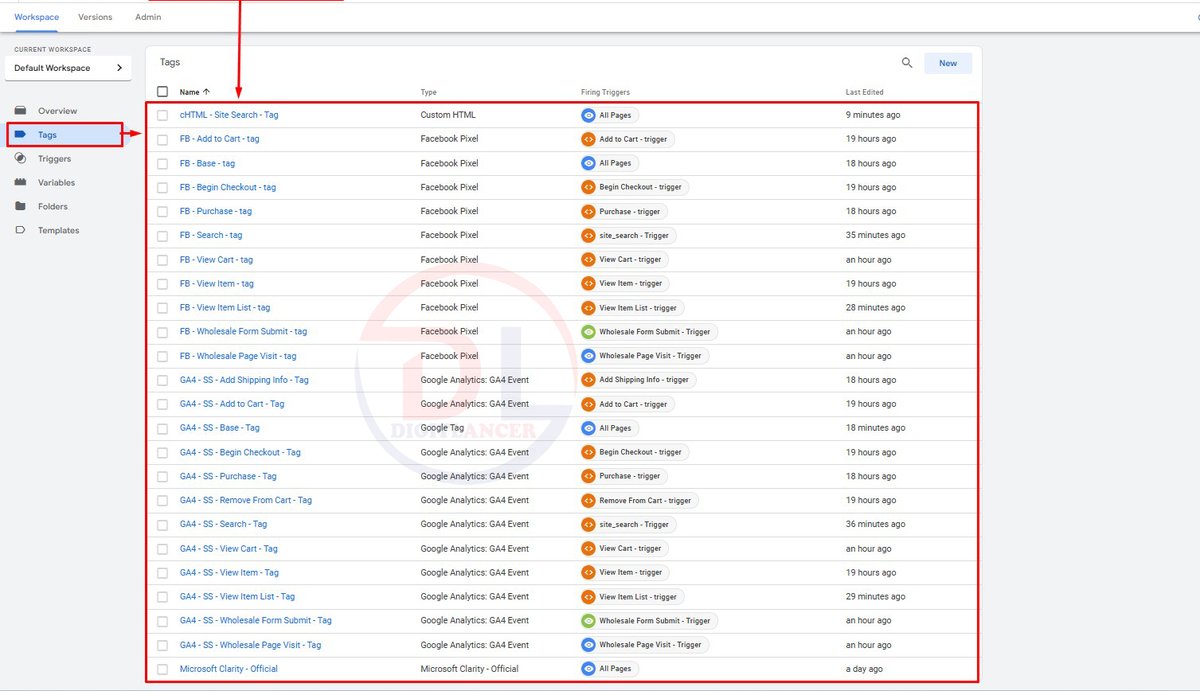Open GA4 - SS - Wholesale Page Visit - Tag
1200x691 pixels.
tap(251, 645)
